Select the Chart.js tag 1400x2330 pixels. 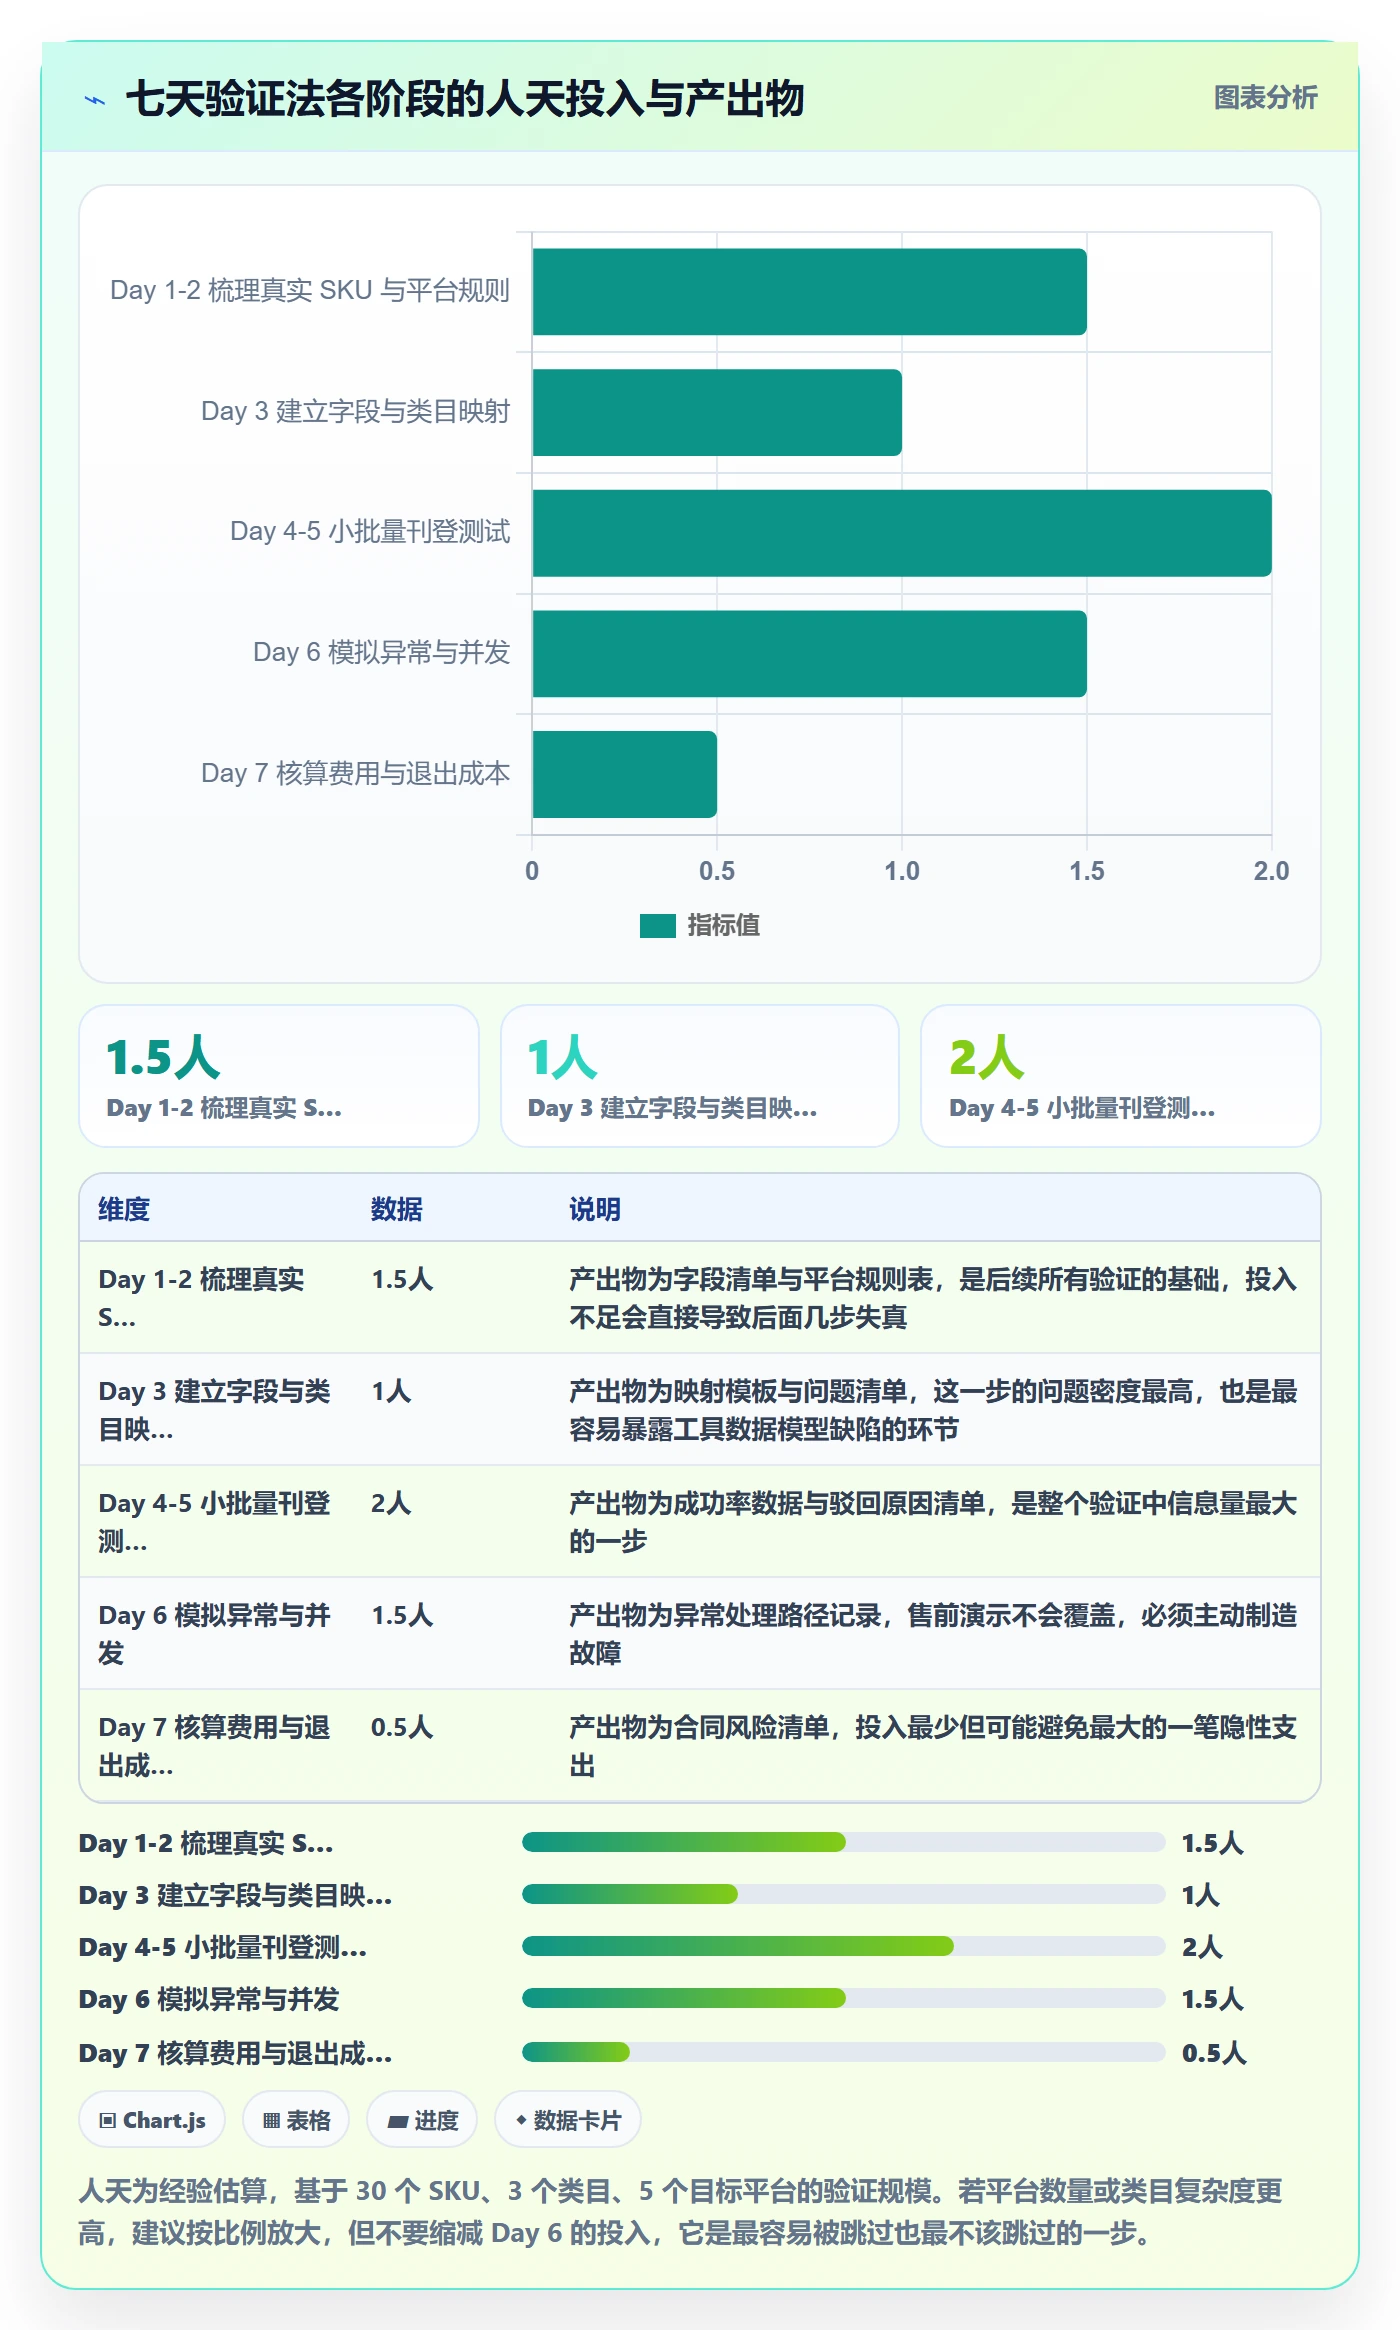(152, 2119)
